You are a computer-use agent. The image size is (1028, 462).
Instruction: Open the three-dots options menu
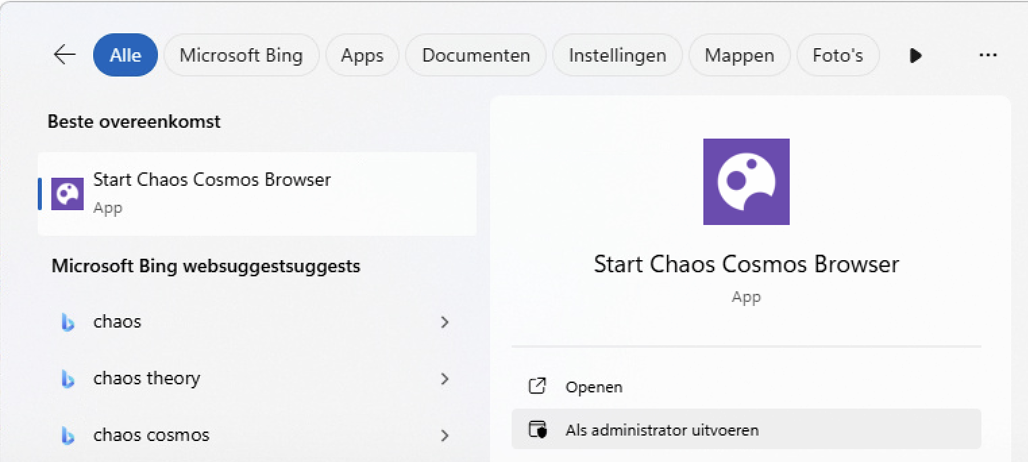click(988, 56)
